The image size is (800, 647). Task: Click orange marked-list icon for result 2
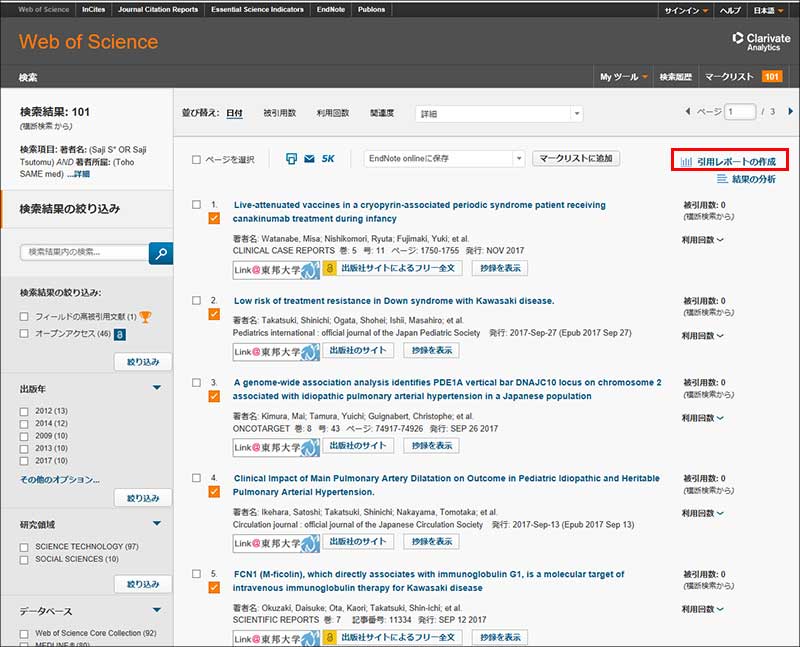click(214, 314)
